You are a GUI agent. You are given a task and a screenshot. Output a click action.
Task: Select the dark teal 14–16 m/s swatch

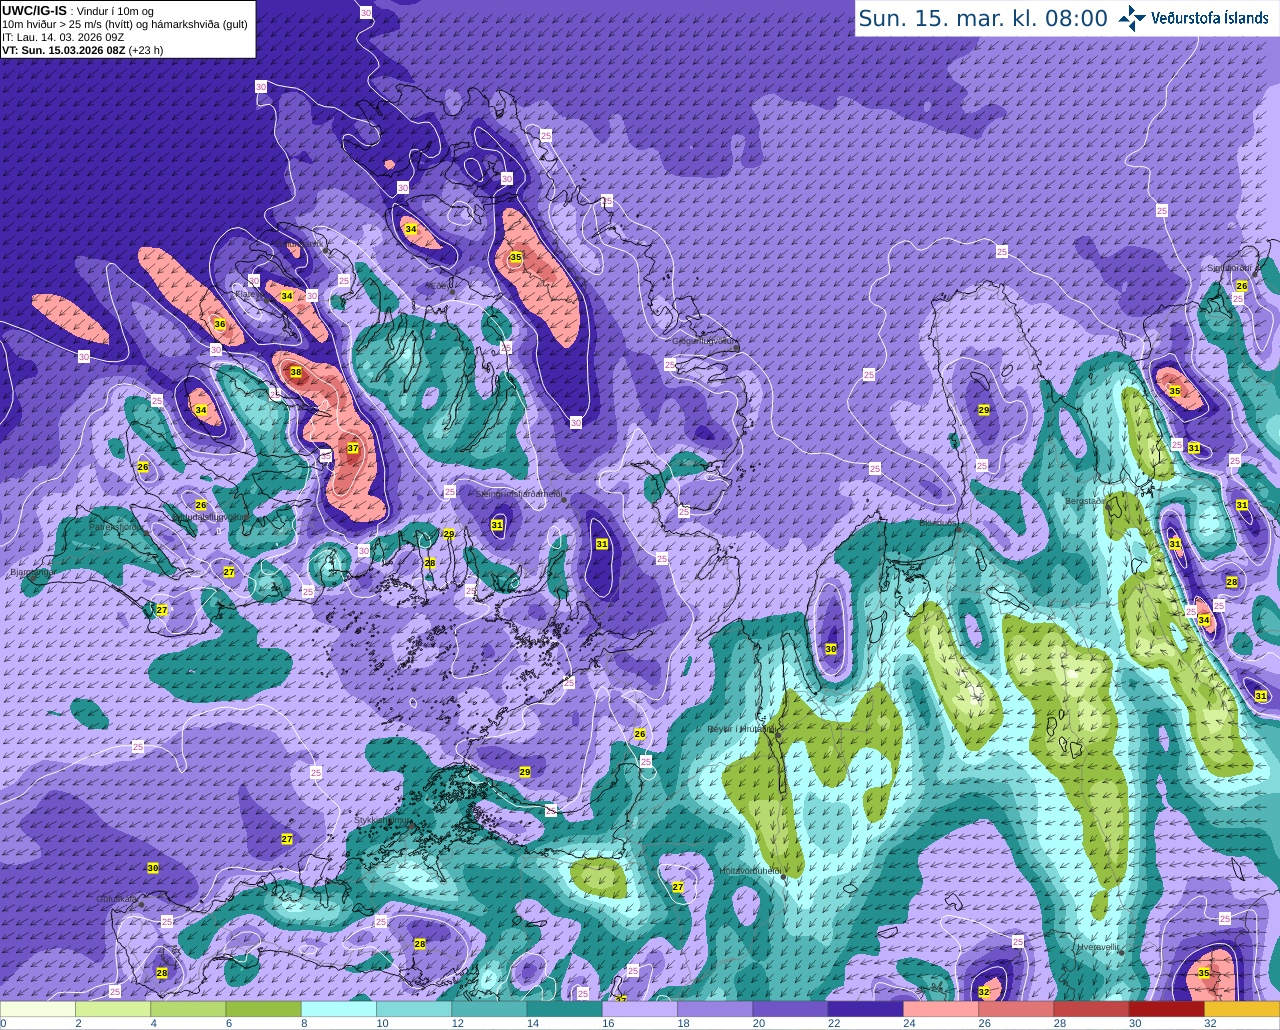[564, 1009]
